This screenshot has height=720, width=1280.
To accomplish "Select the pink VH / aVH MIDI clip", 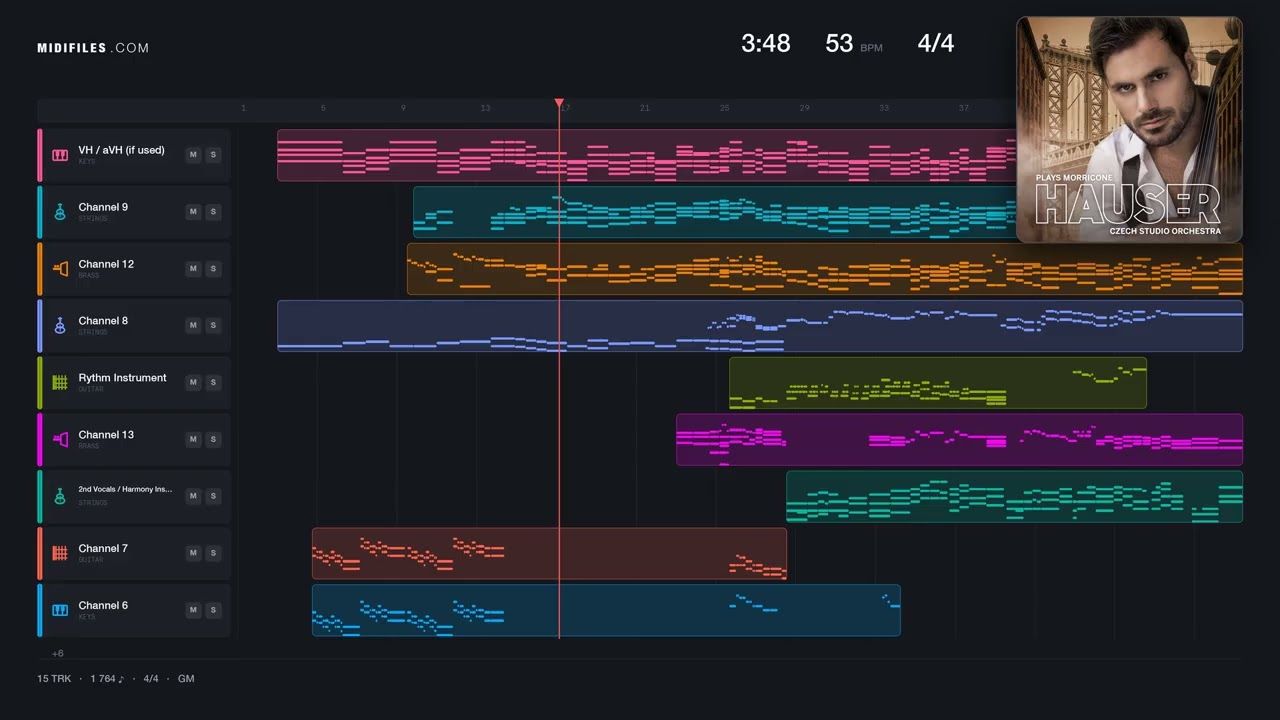I will point(646,155).
